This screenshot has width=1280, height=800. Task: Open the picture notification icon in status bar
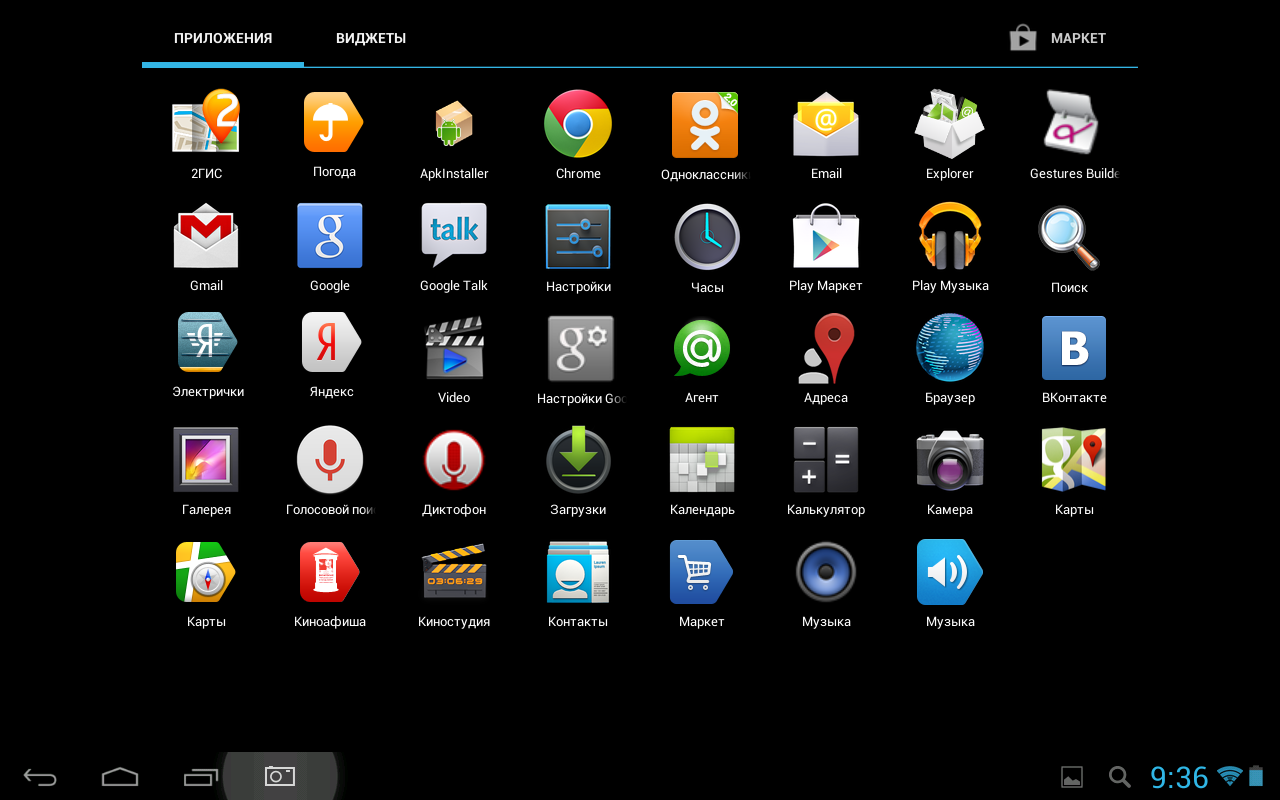pos(1072,777)
